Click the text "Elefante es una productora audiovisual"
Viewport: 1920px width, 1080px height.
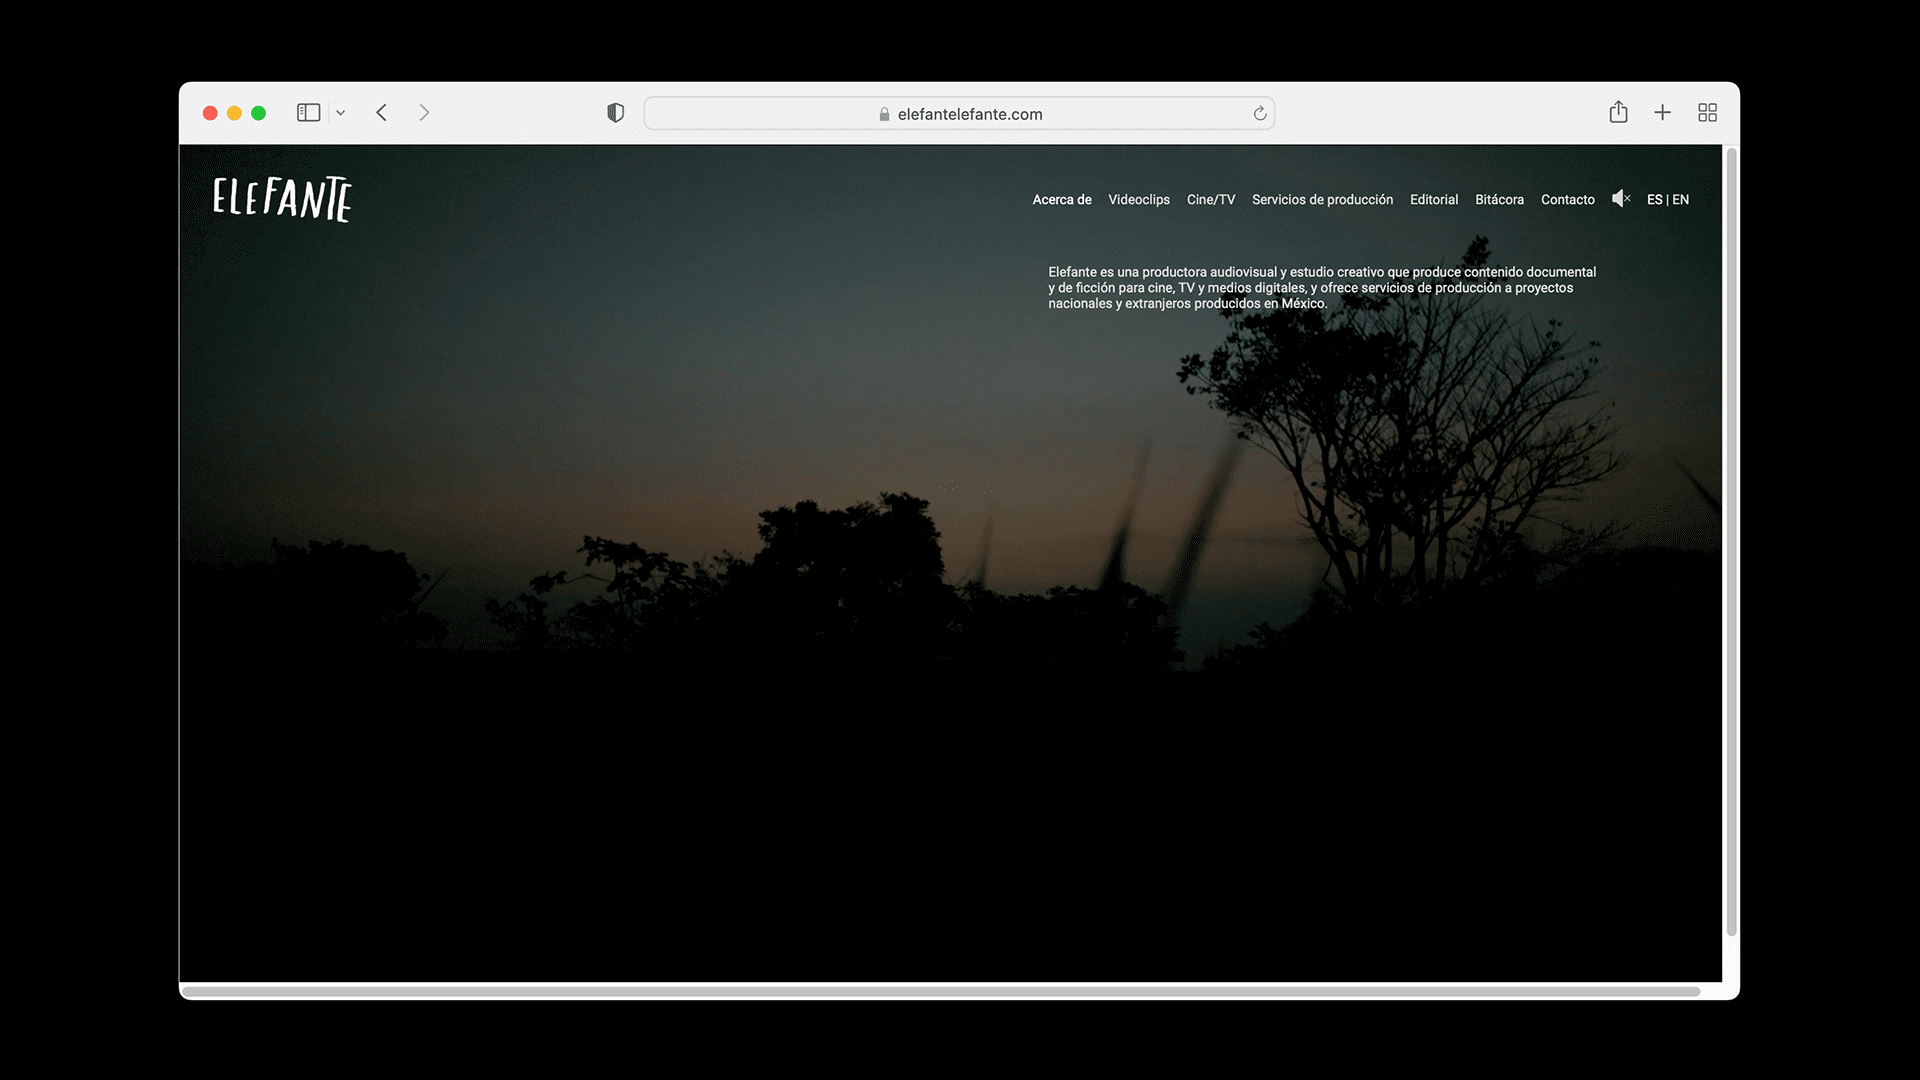click(1162, 272)
